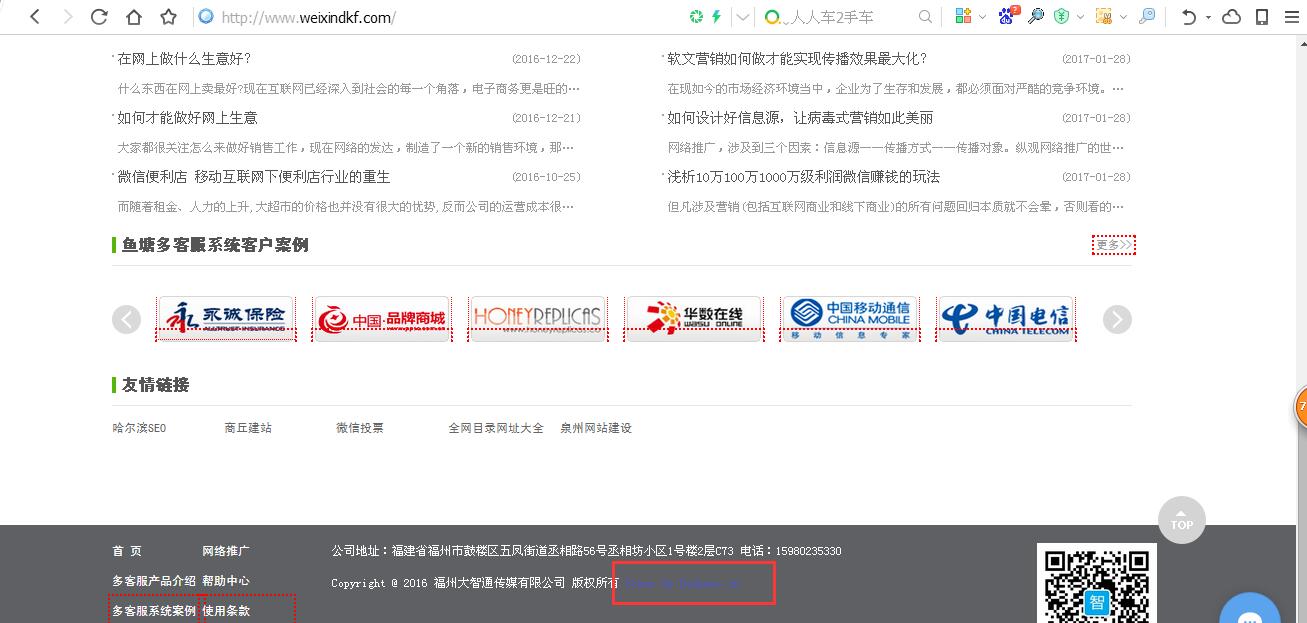
Task: Expand the green shield dropdown arrow
Action: (x=1080, y=17)
